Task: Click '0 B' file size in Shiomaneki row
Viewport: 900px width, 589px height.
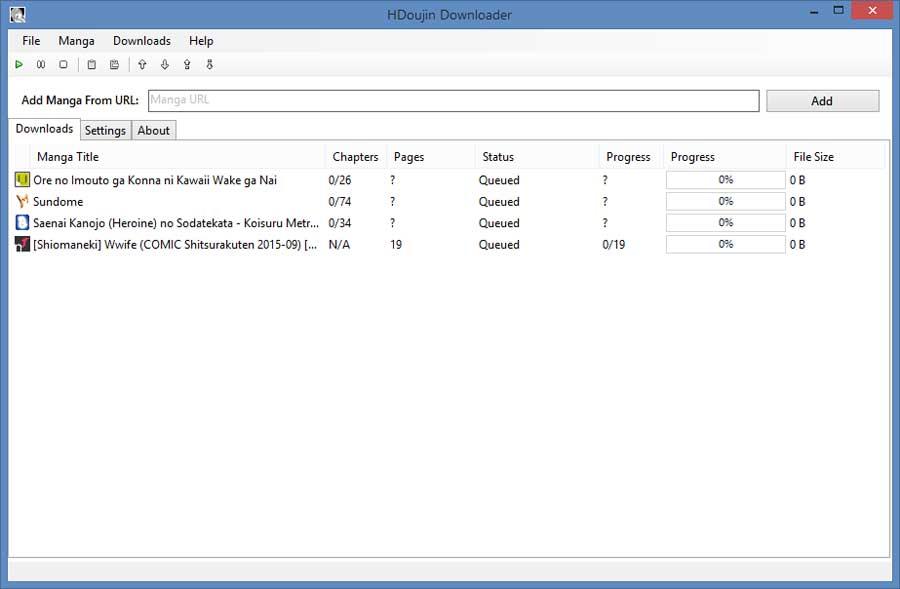Action: (798, 245)
